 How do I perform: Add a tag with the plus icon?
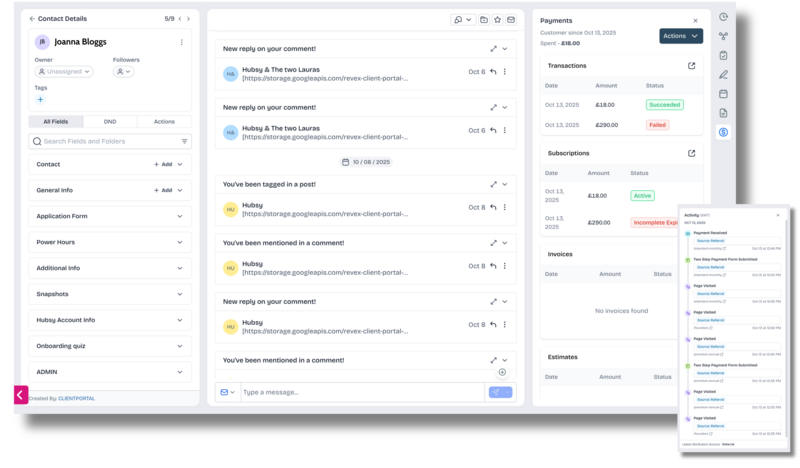click(x=40, y=100)
